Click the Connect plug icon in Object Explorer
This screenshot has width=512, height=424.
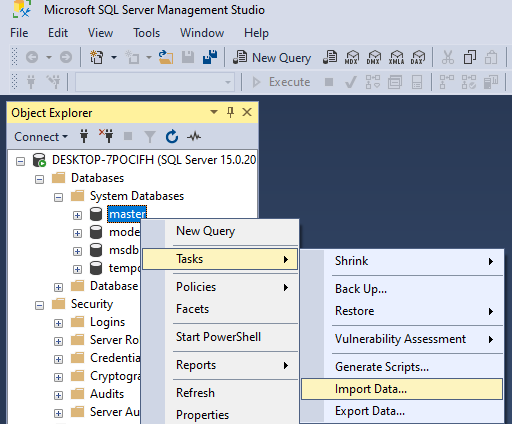click(84, 137)
